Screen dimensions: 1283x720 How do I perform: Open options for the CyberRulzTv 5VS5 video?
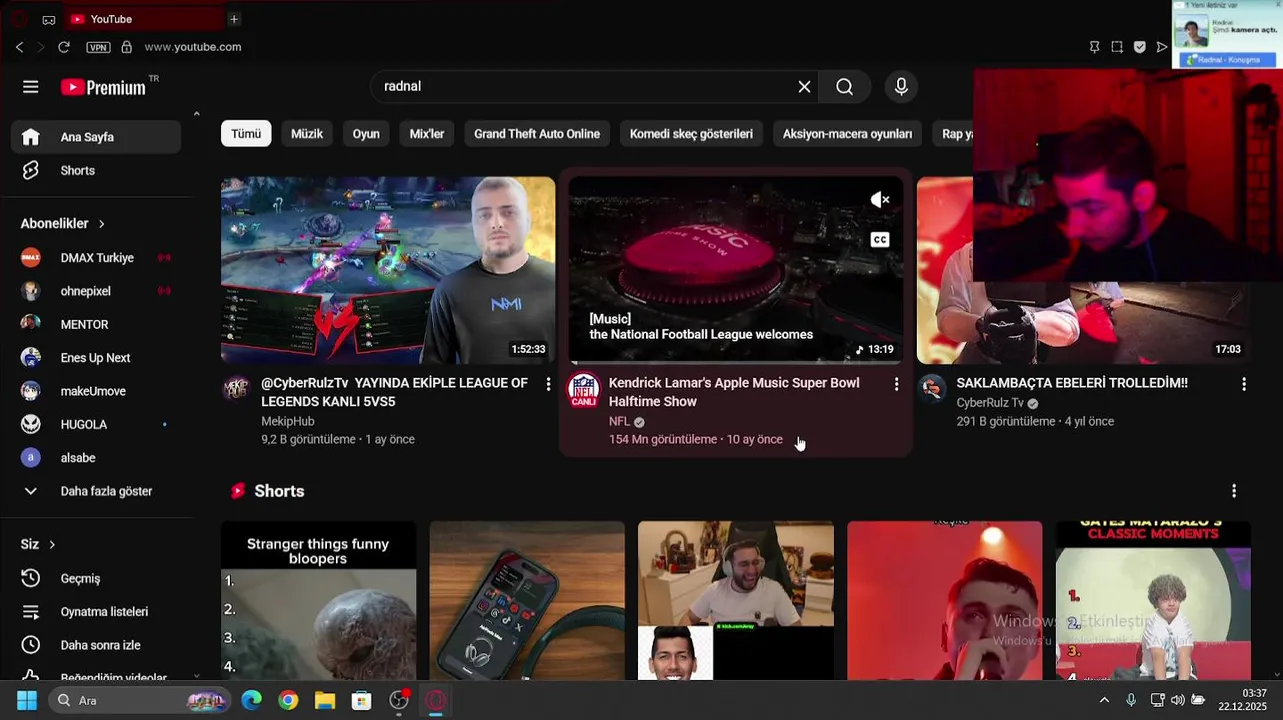click(548, 384)
